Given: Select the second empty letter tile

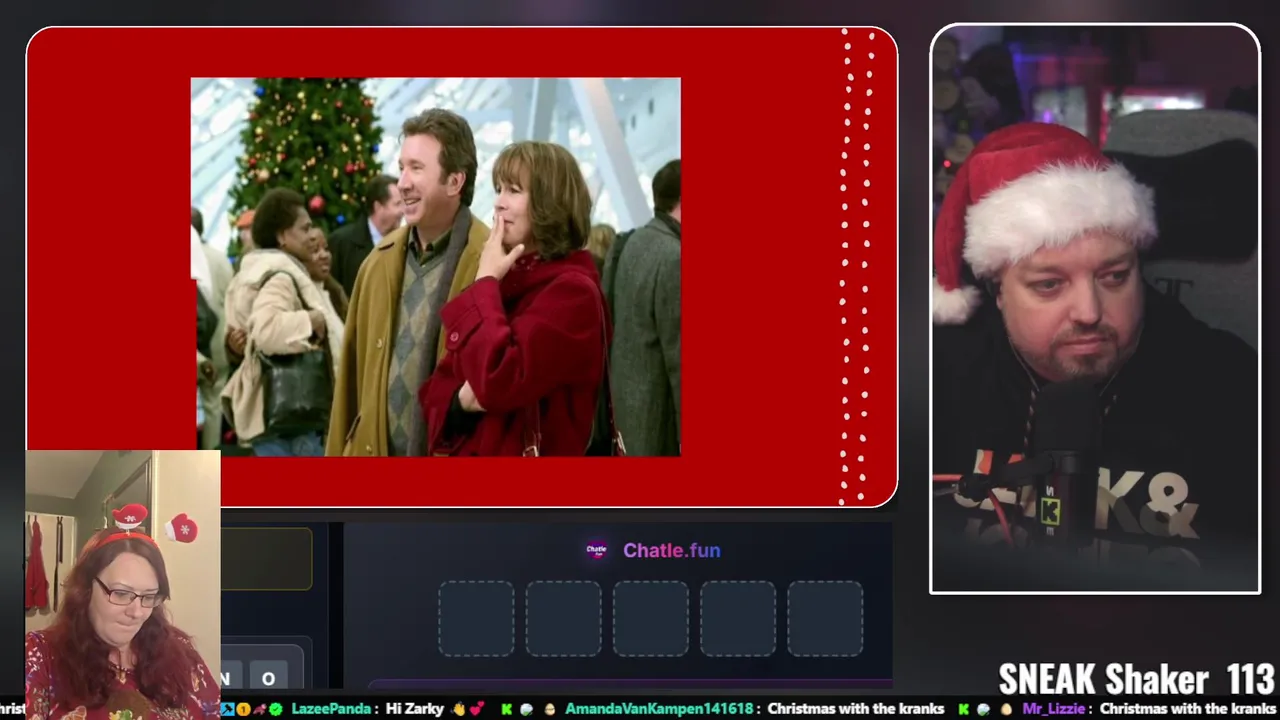Looking at the screenshot, I should pyautogui.click(x=563, y=619).
